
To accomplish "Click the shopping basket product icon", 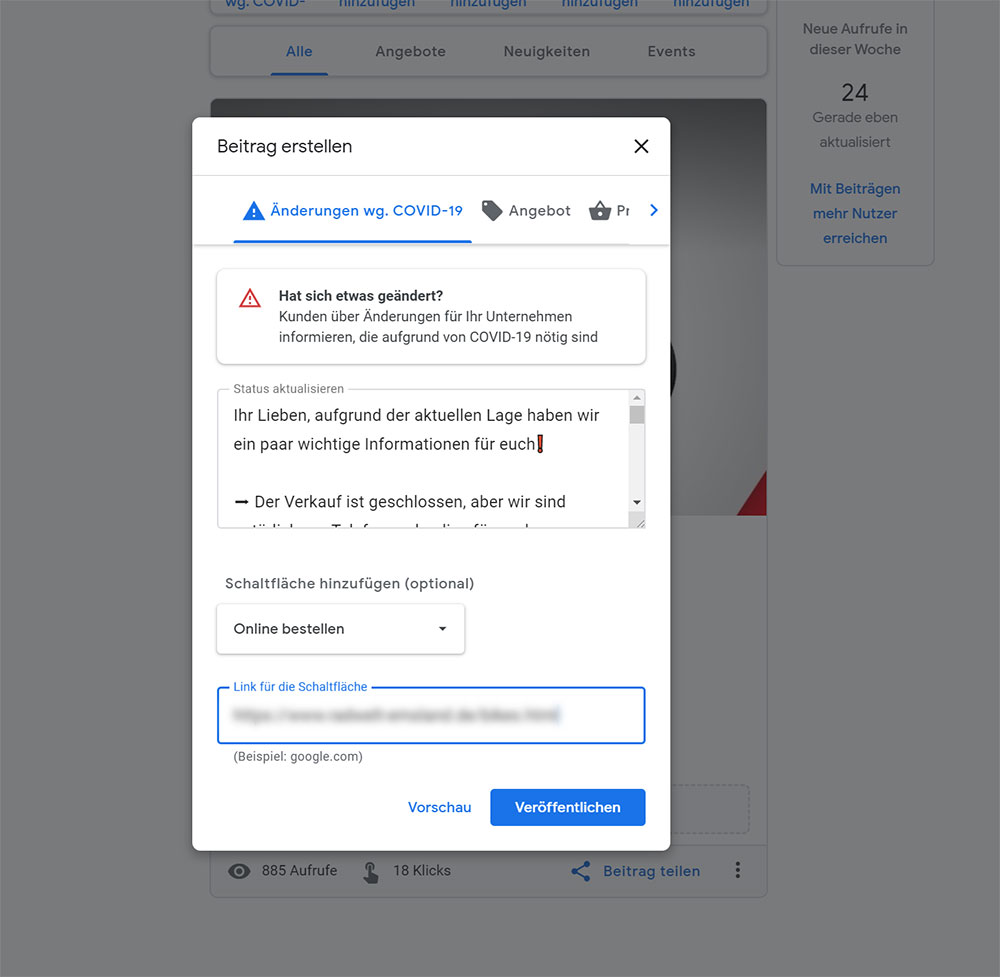I will click(599, 210).
